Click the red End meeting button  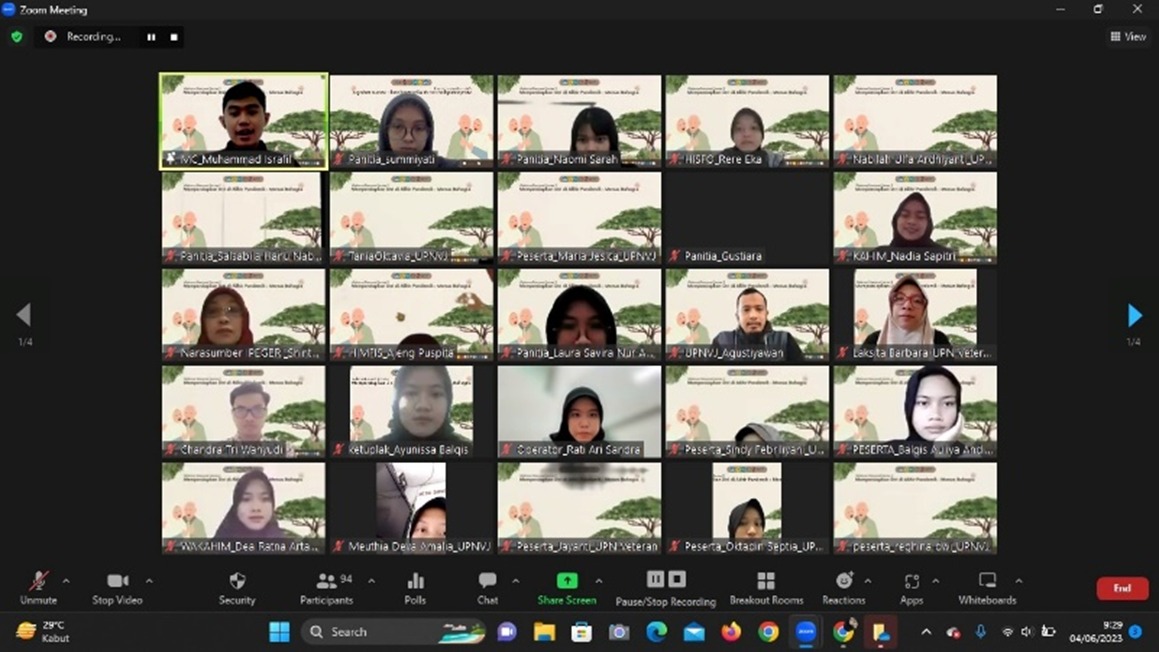coord(1122,588)
